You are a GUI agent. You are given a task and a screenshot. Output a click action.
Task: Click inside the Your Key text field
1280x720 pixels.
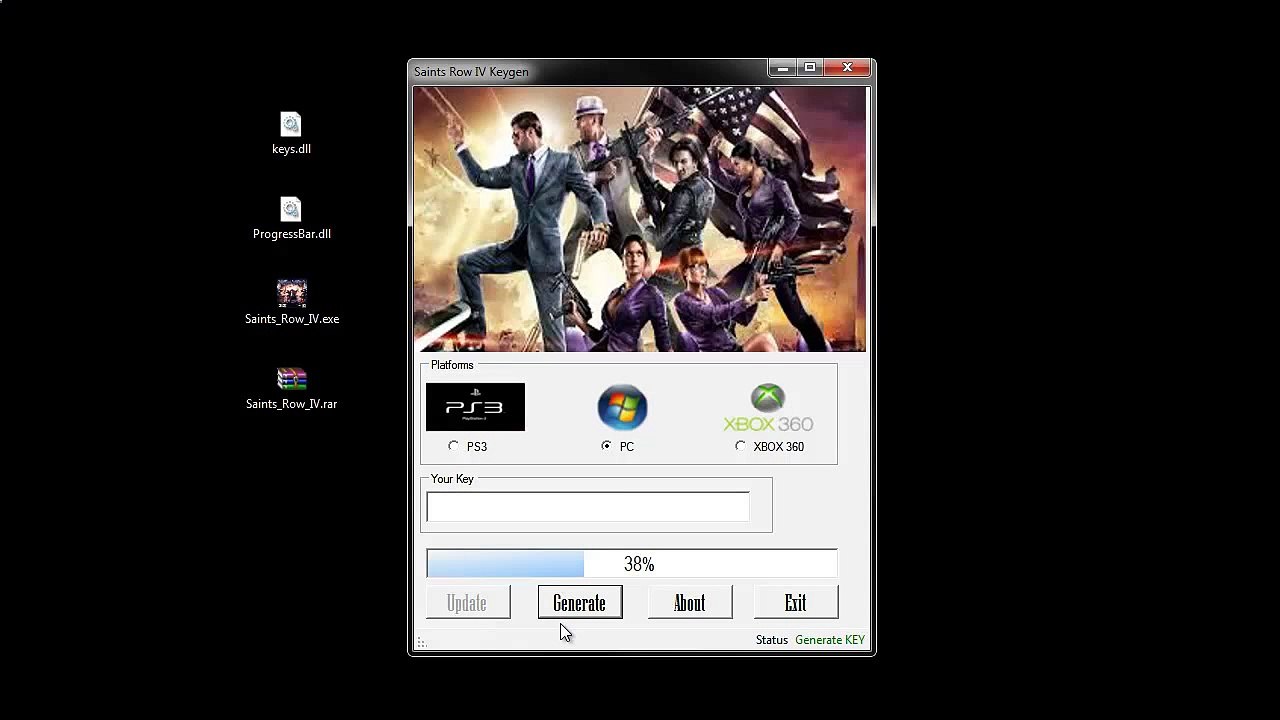coord(588,507)
